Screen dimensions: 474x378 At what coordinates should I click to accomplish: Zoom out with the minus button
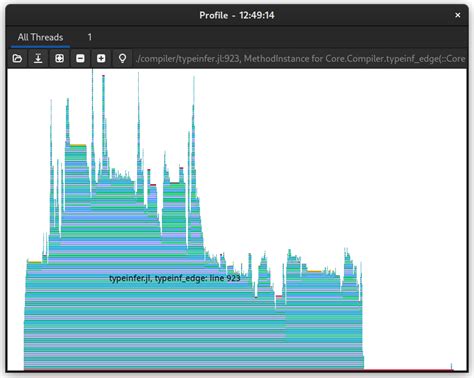point(80,59)
